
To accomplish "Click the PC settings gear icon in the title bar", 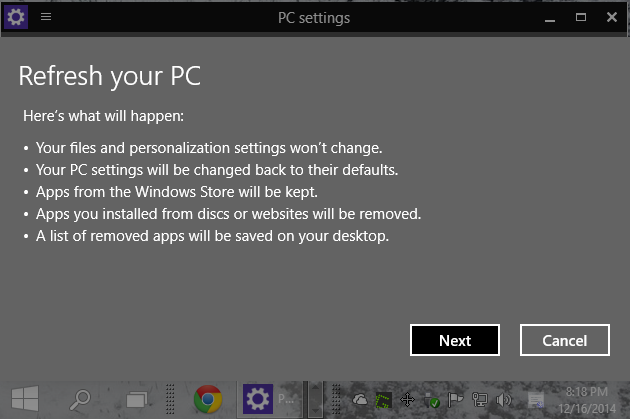I will [x=16, y=17].
